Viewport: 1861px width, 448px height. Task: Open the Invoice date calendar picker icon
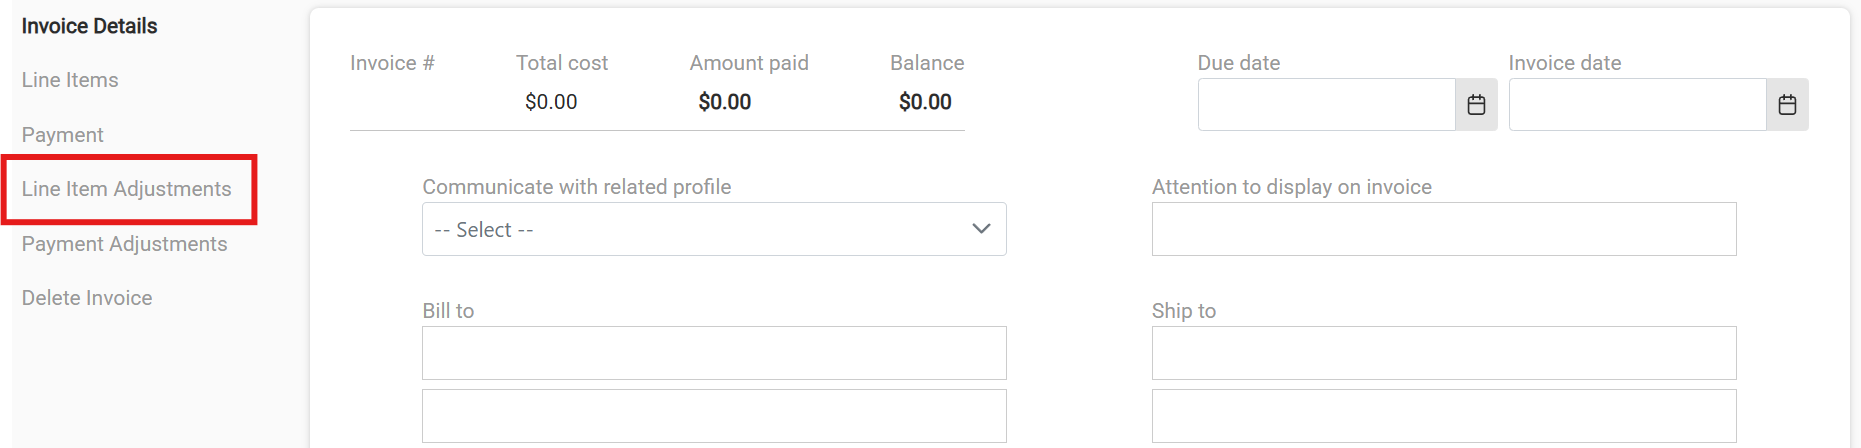click(x=1787, y=105)
